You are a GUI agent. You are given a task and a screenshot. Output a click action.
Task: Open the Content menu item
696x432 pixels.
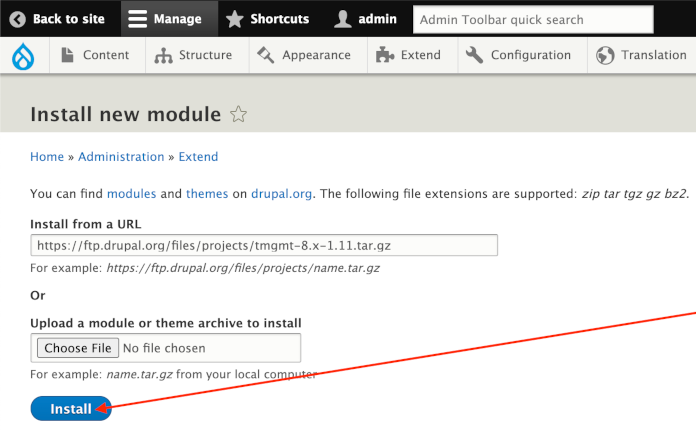point(106,55)
